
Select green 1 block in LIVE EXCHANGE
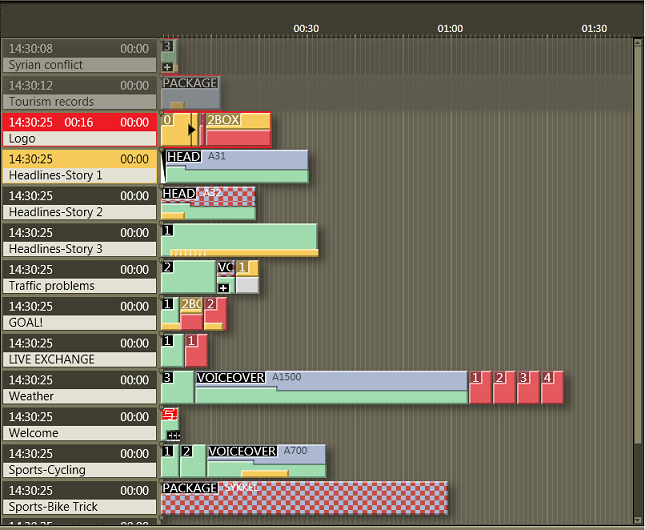point(172,351)
